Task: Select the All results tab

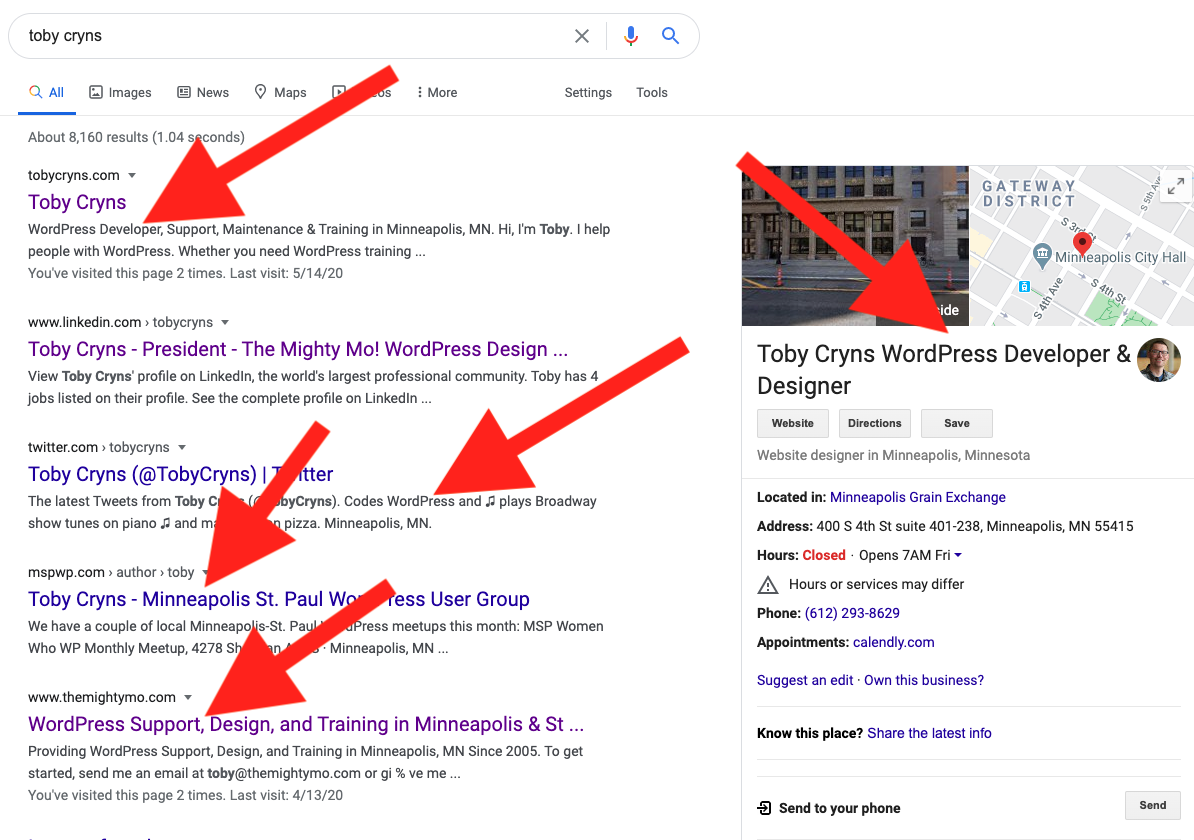Action: point(46,92)
